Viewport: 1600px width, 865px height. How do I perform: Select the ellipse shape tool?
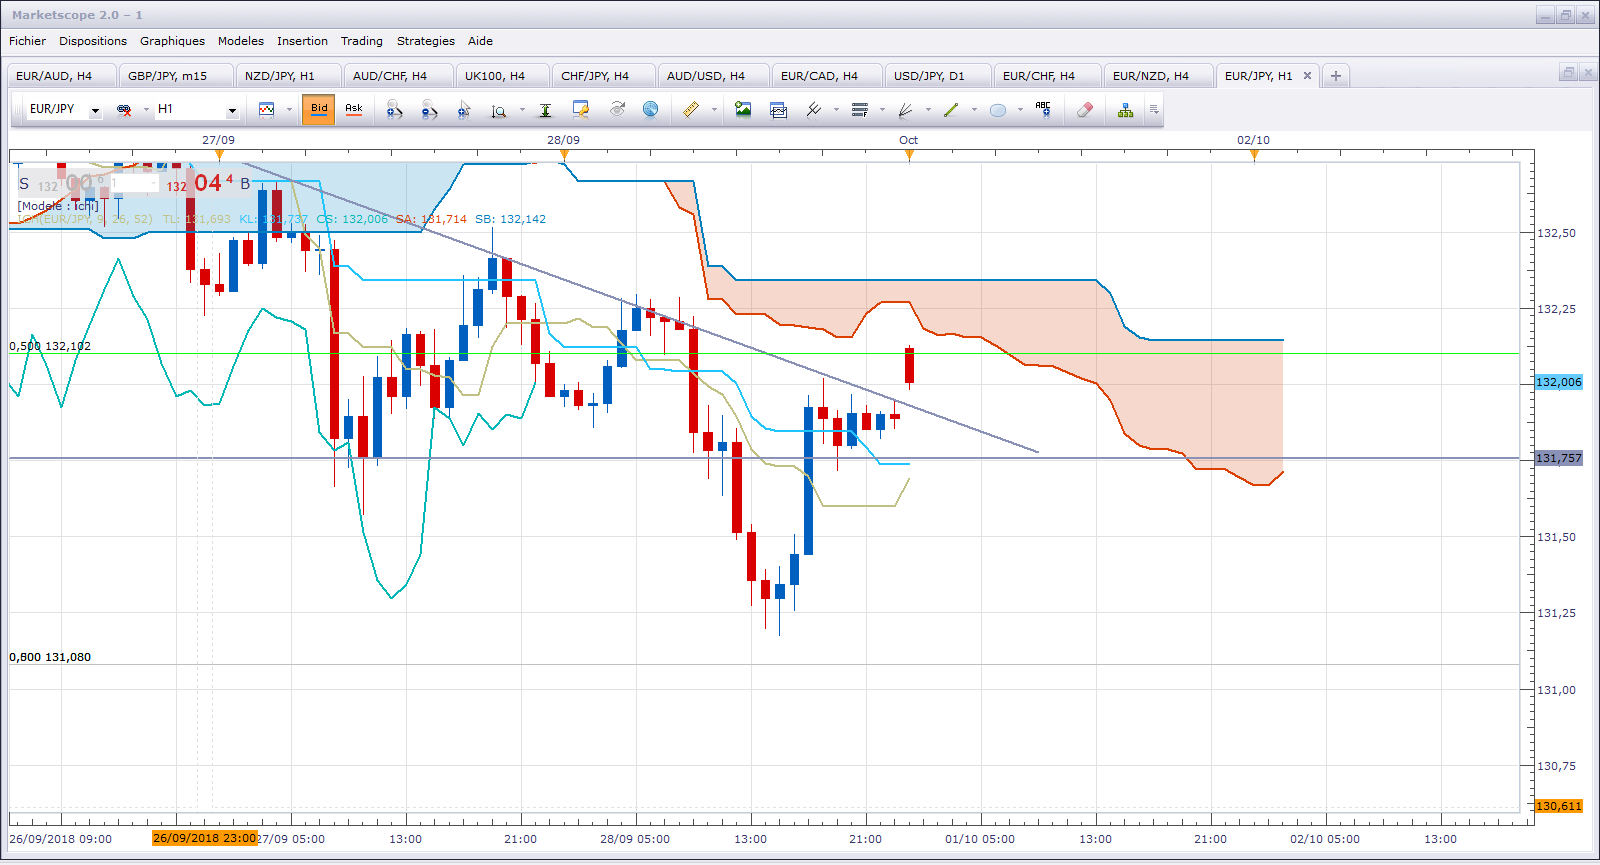pos(997,110)
